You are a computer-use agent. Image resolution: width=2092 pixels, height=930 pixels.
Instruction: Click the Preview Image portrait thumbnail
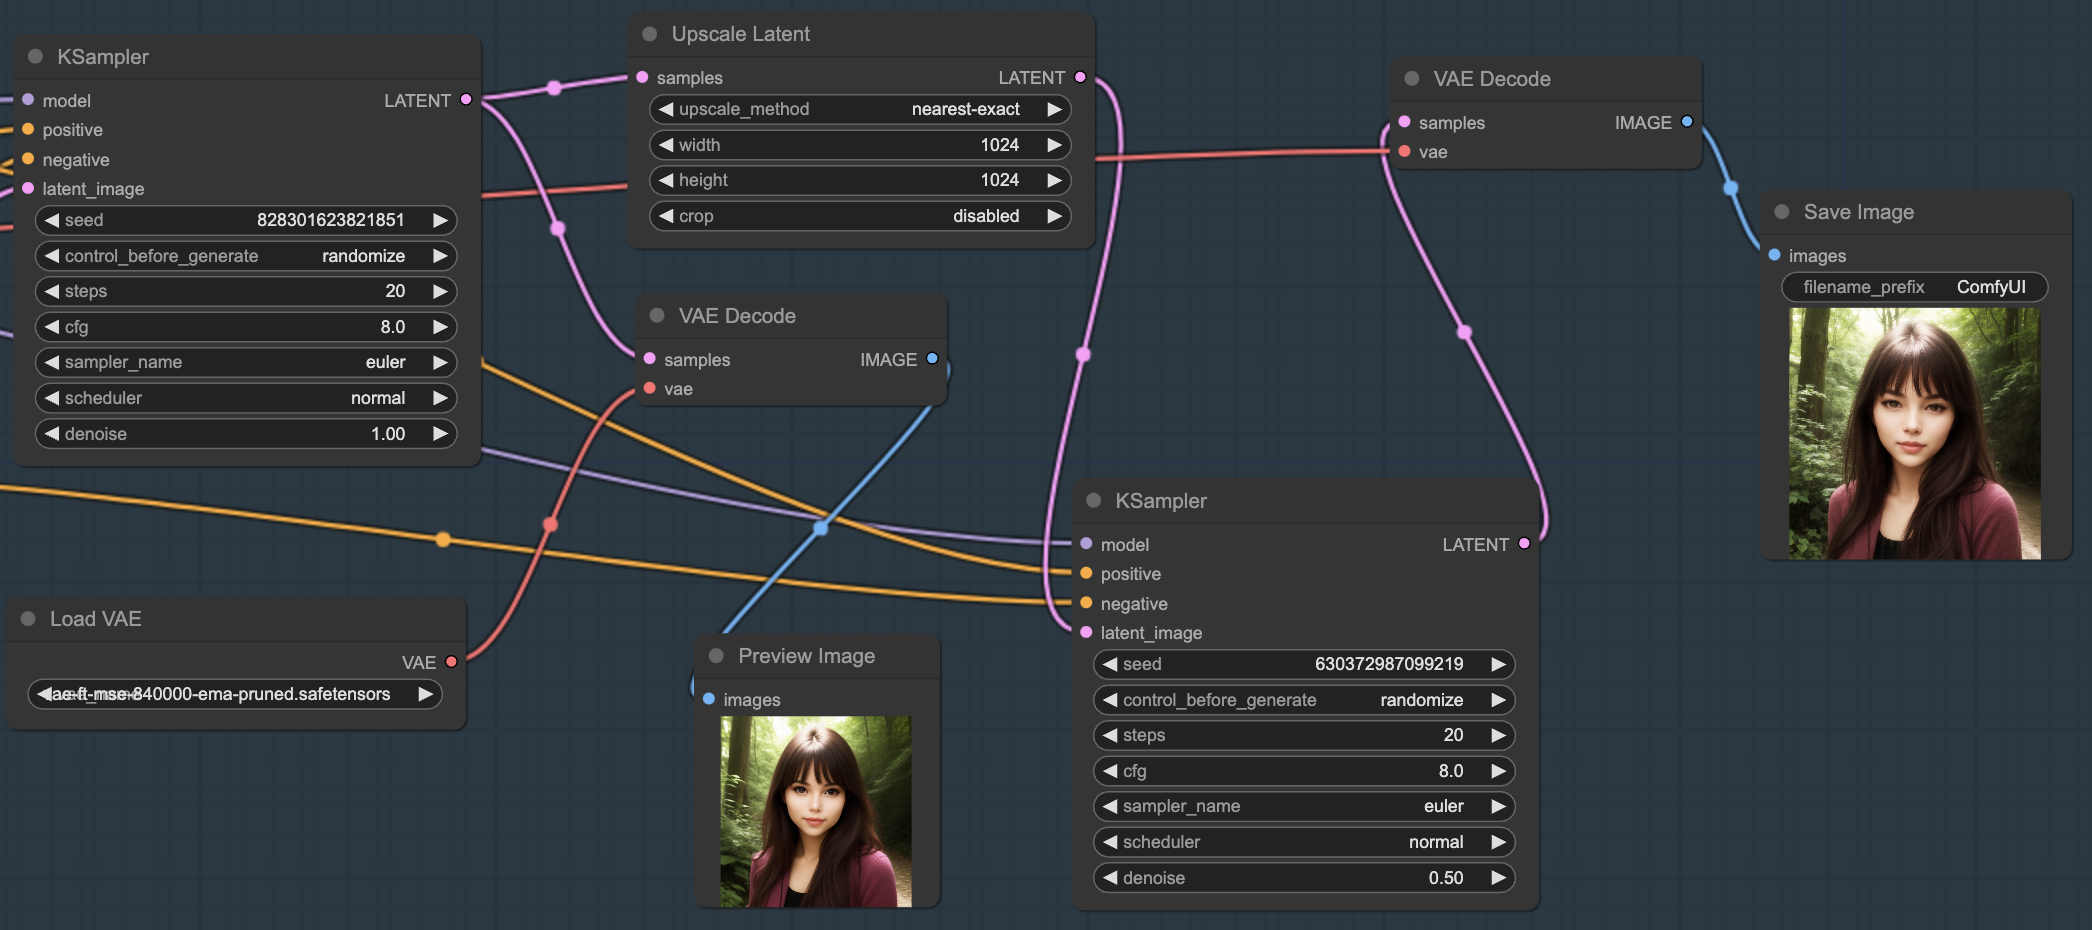816,811
